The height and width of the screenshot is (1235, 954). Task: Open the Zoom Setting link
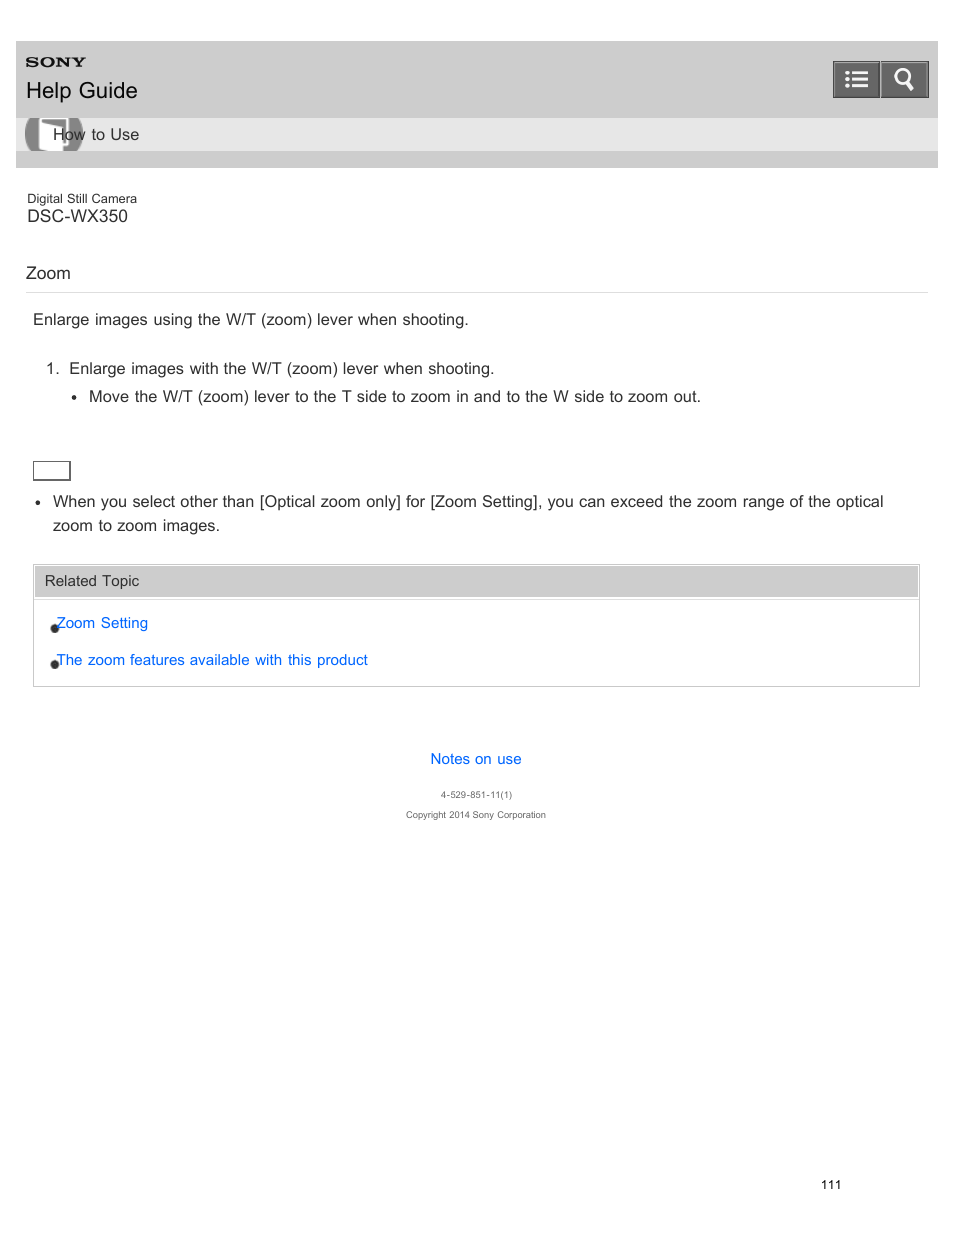(x=102, y=623)
